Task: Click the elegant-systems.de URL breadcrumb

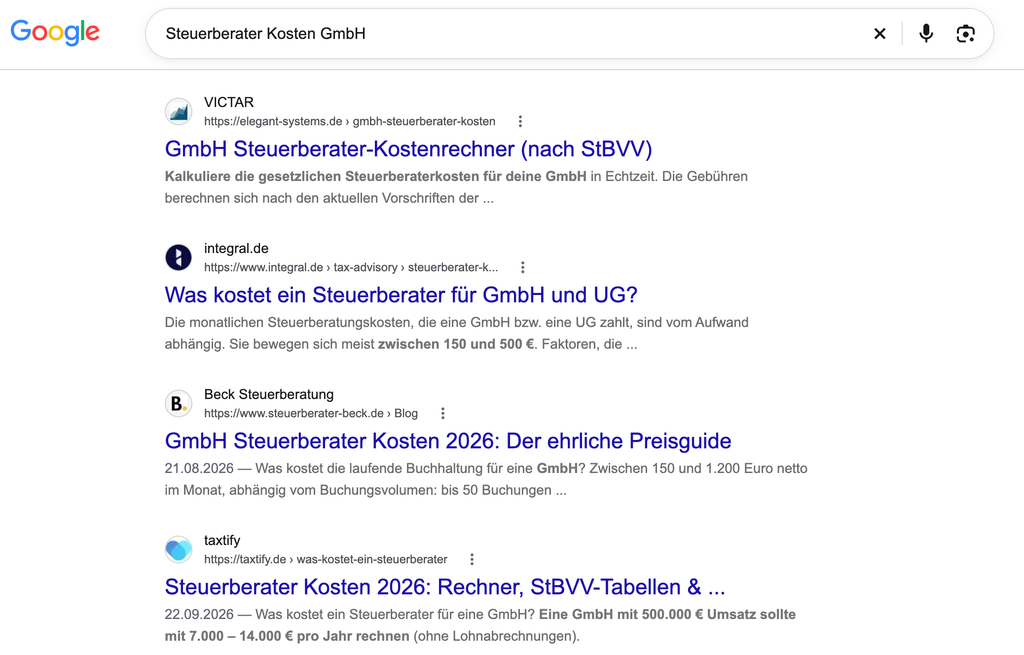Action: click(x=349, y=121)
